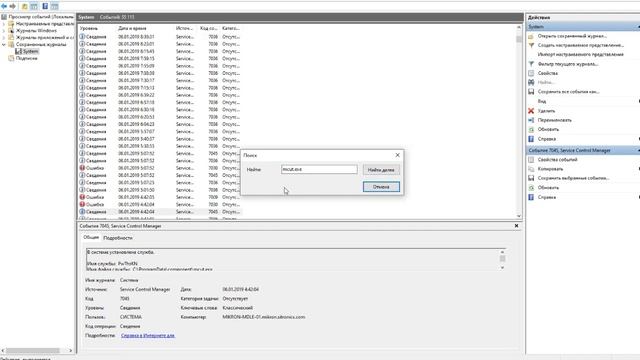
Task: Close the Поиск dialog
Action: pyautogui.click(x=397, y=155)
